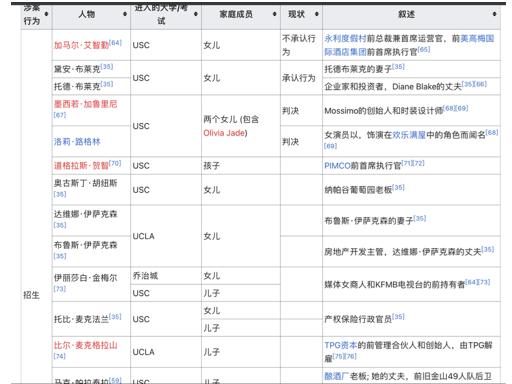Open the red link 比尔·麦克格拉山
512x384 pixels.
click(x=86, y=345)
